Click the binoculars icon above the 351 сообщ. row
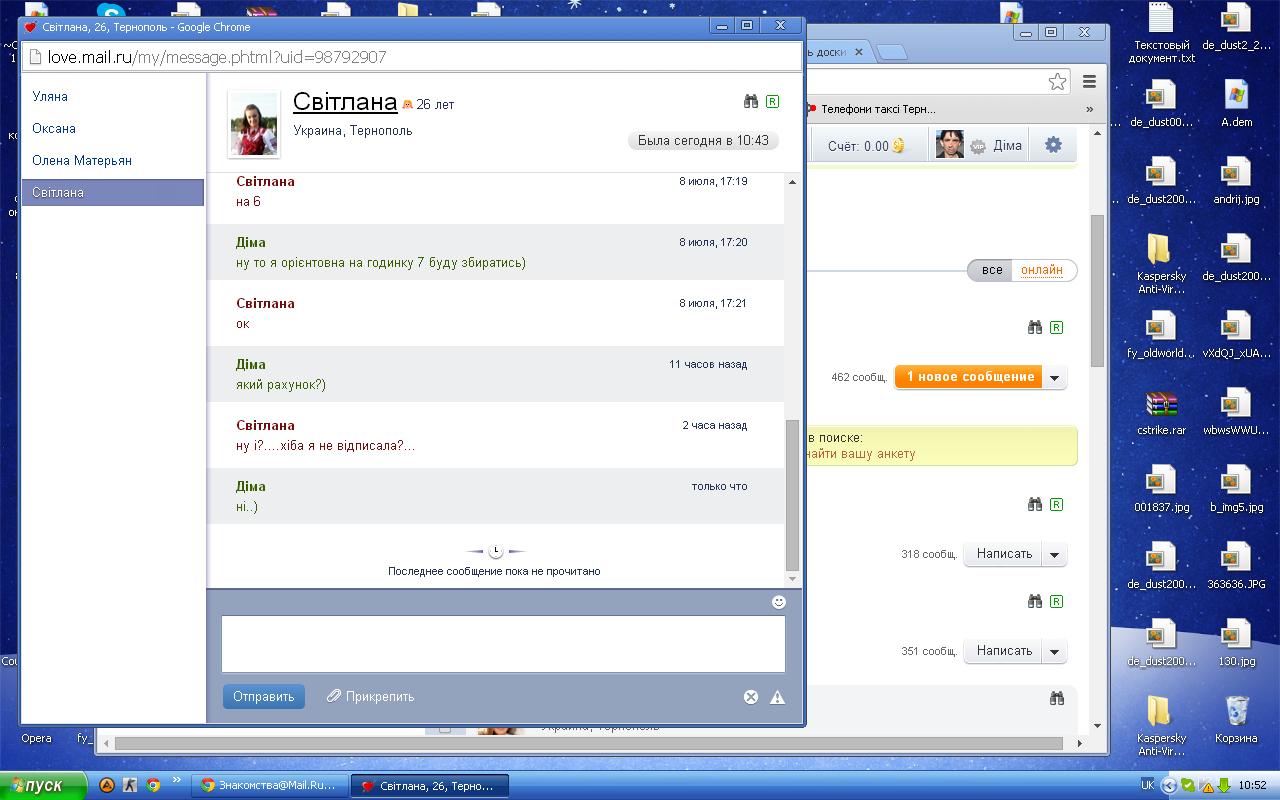Image resolution: width=1280 pixels, height=800 pixels. 1035,601
